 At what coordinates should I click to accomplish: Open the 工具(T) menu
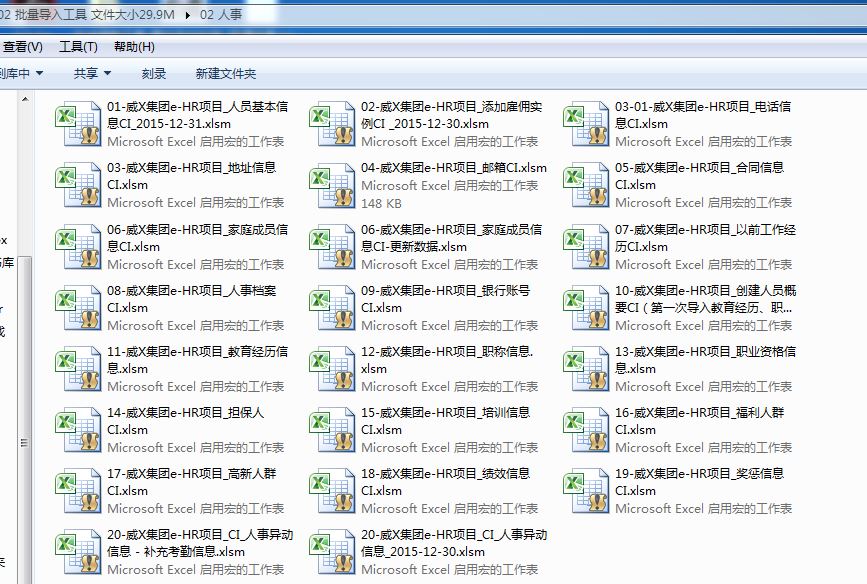coord(79,47)
